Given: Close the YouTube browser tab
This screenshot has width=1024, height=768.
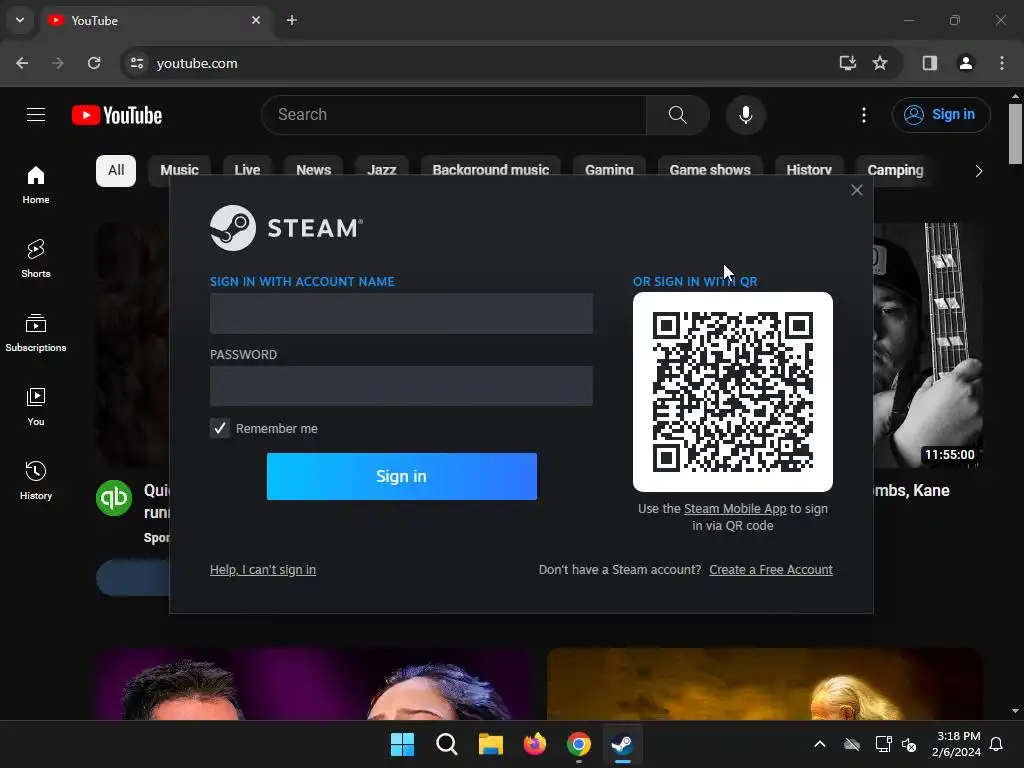Looking at the screenshot, I should pyautogui.click(x=256, y=20).
